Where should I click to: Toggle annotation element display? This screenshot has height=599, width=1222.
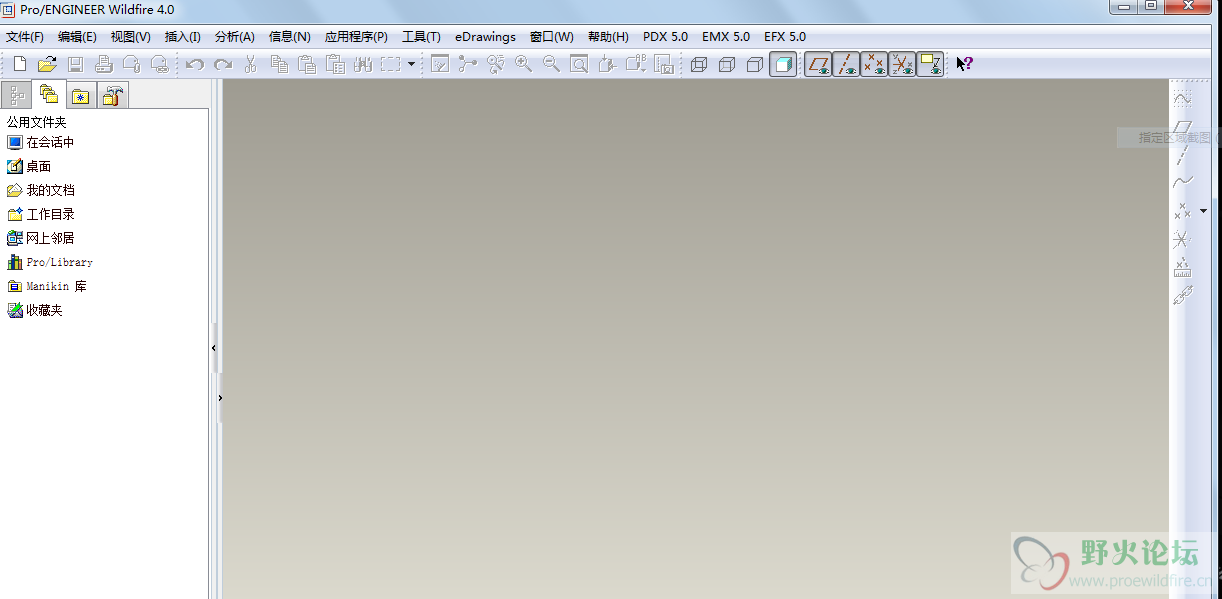click(930, 64)
